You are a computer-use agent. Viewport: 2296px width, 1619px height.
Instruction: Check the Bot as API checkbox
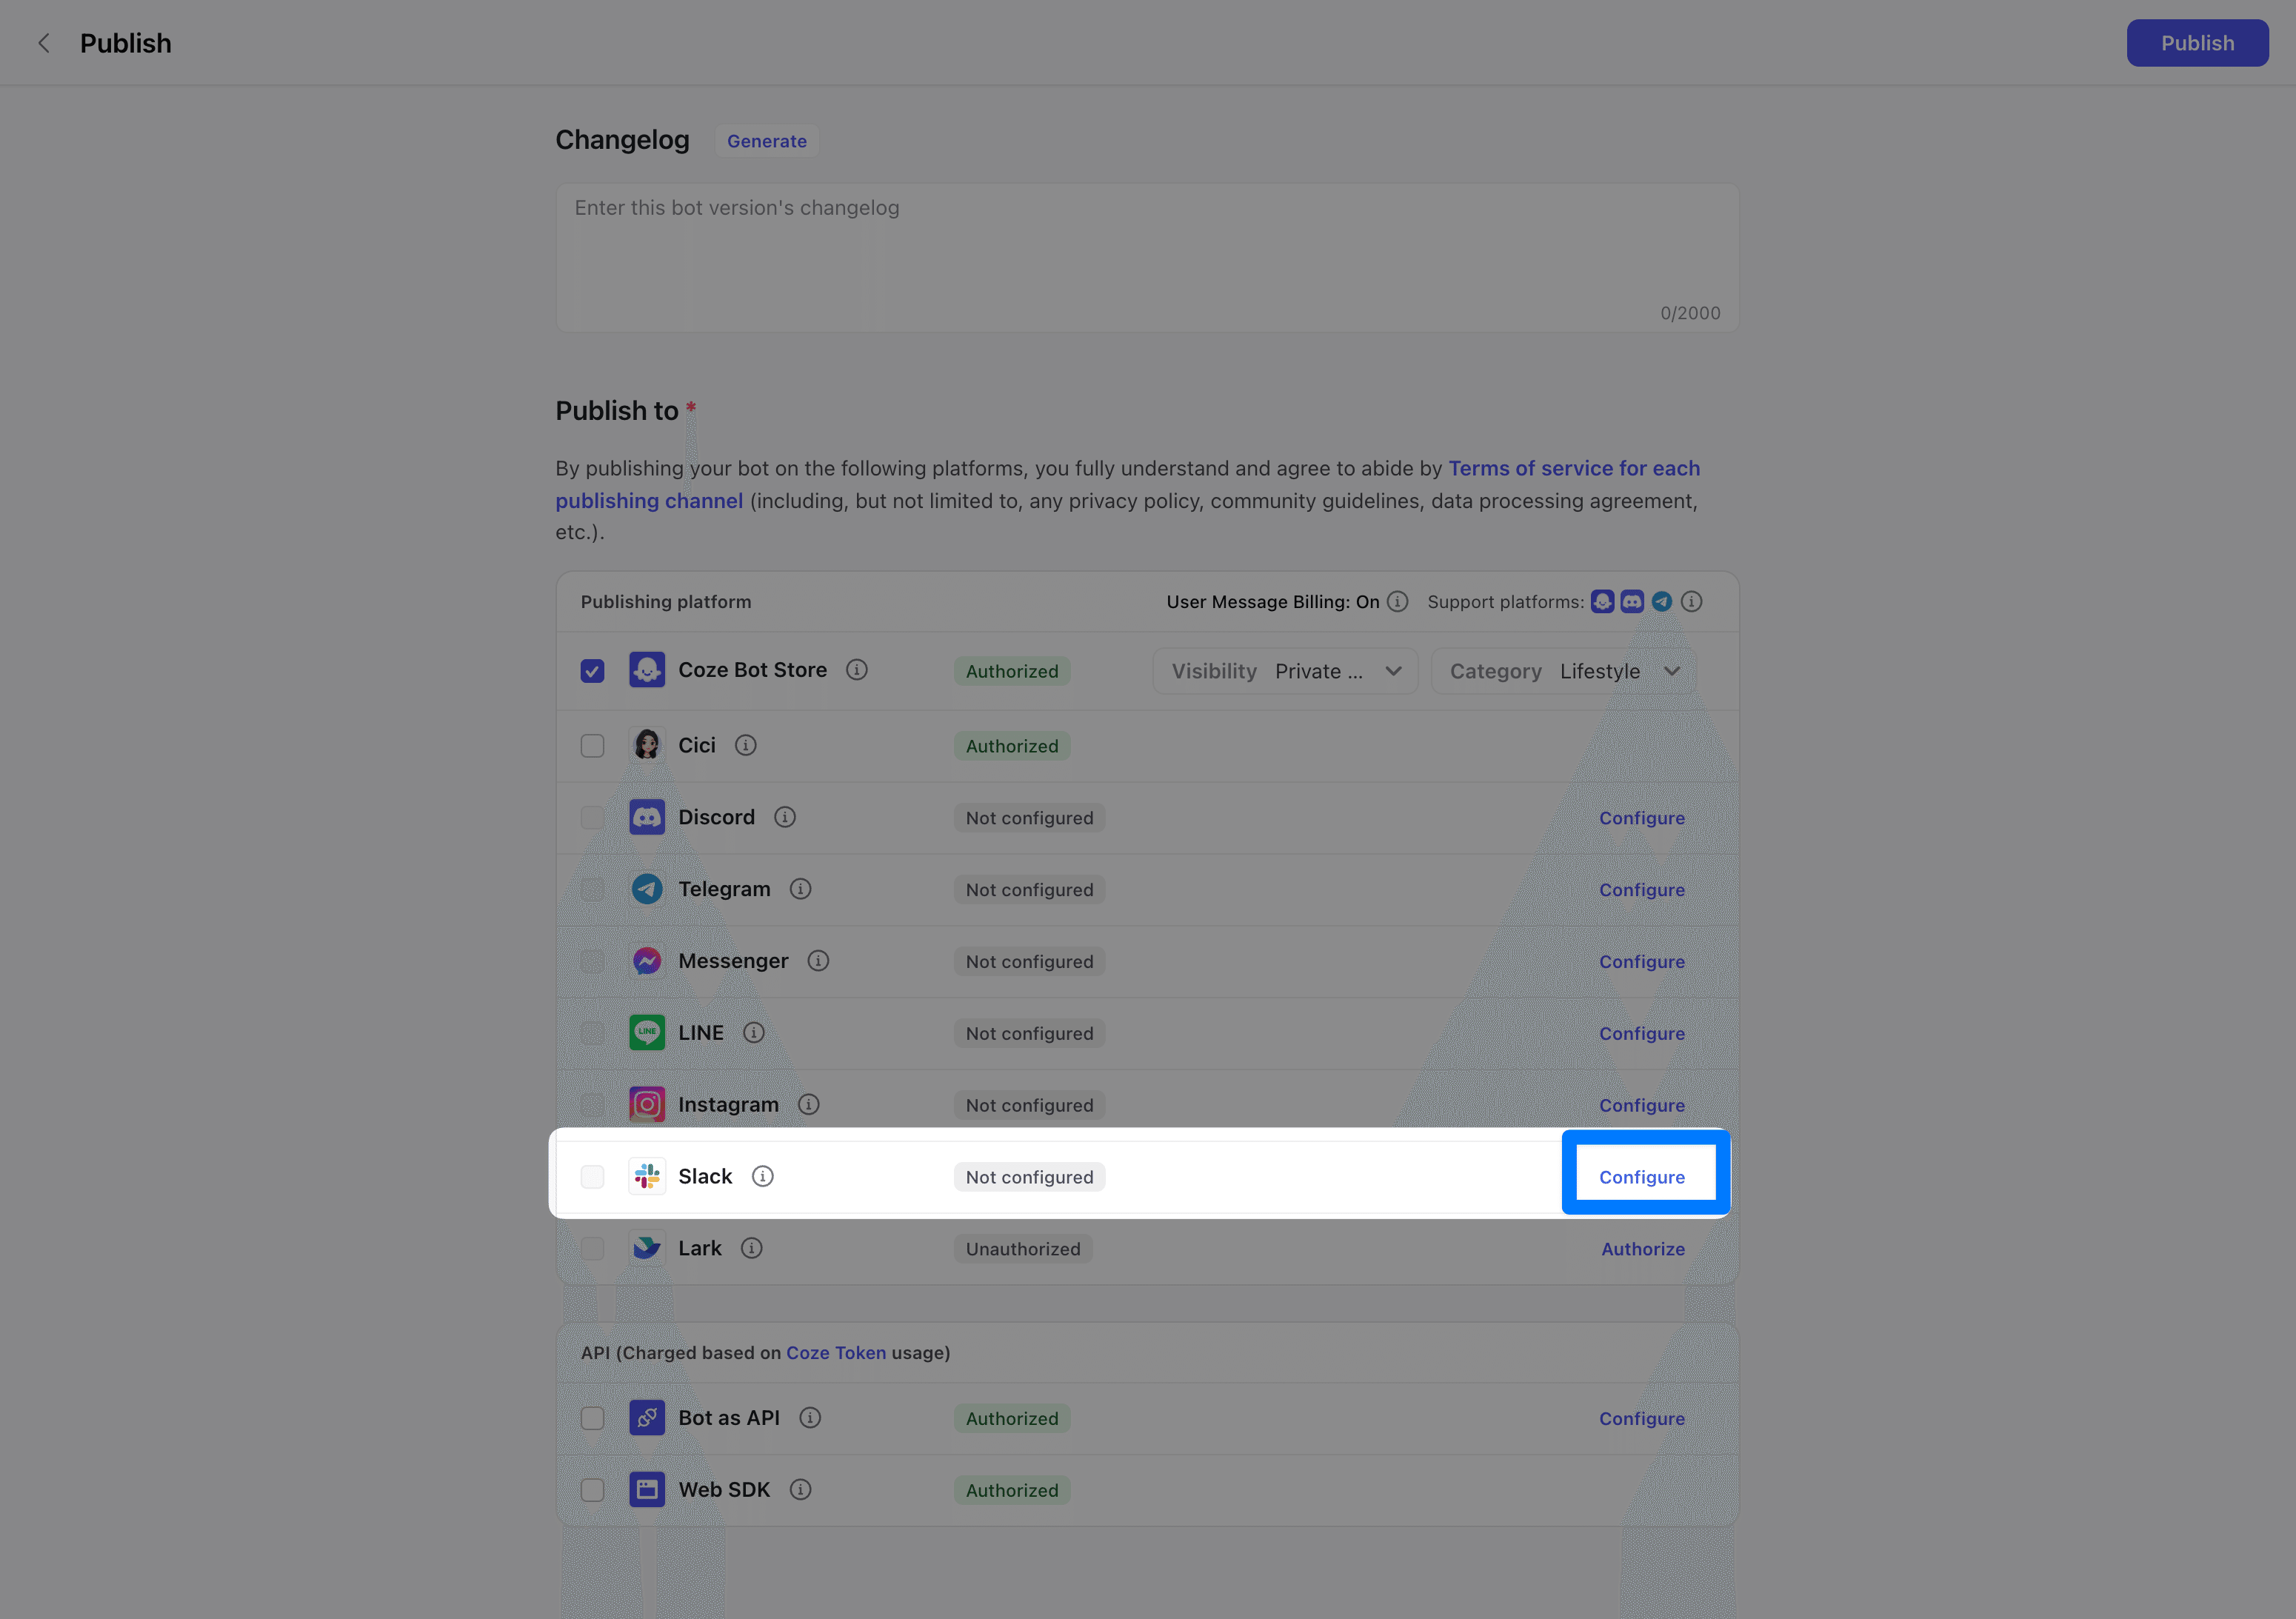click(x=592, y=1418)
